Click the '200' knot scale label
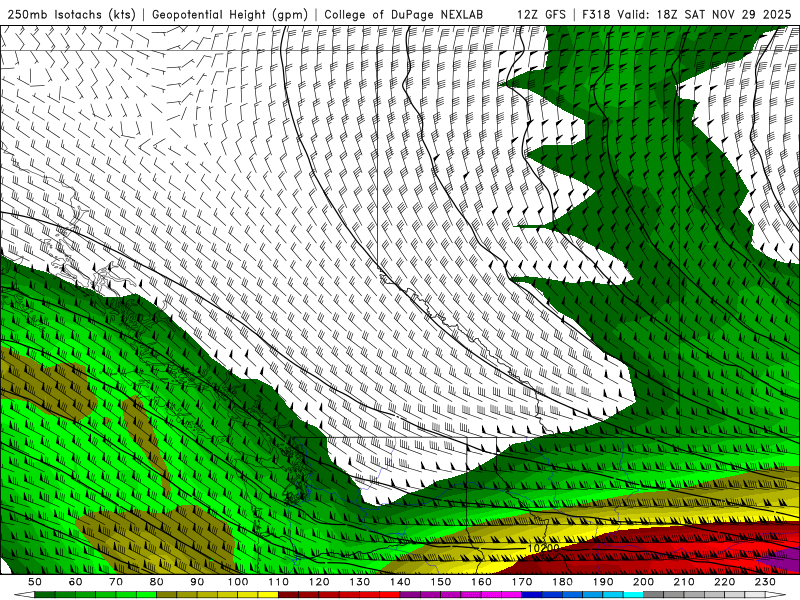800x600 pixels. click(643, 582)
